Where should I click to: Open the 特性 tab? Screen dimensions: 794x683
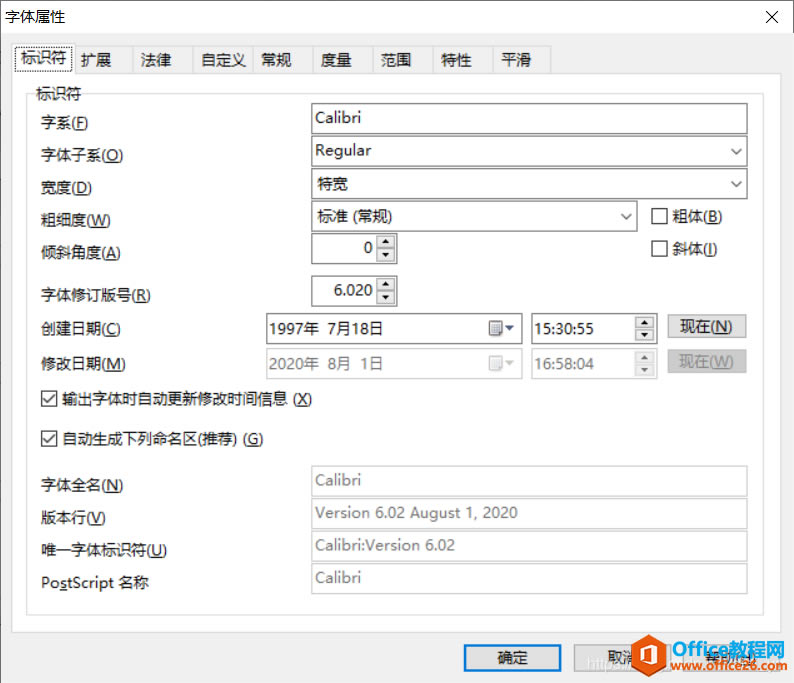pyautogui.click(x=463, y=60)
